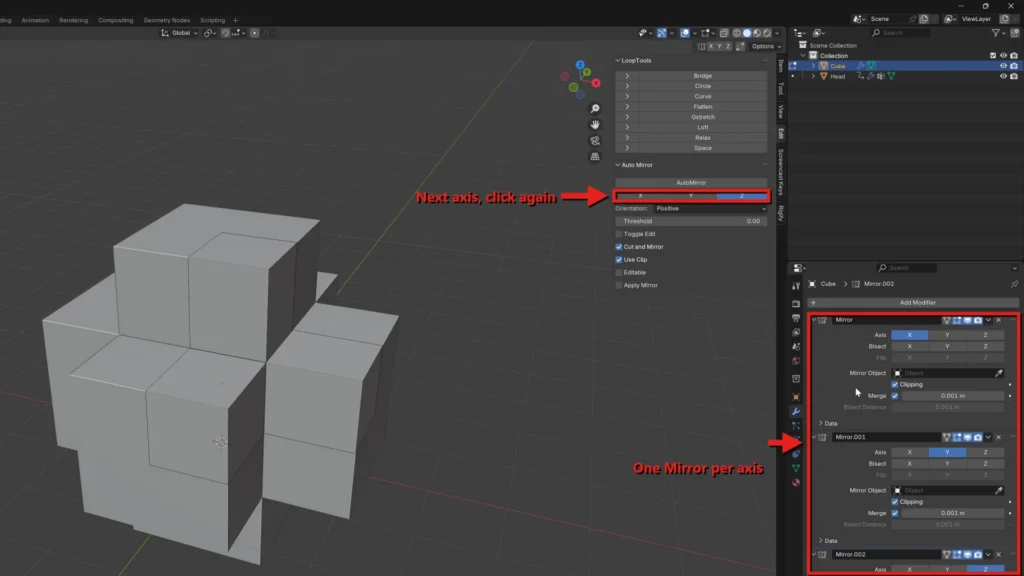
Task: Collapse the LoopTools panel
Action: tap(618, 61)
